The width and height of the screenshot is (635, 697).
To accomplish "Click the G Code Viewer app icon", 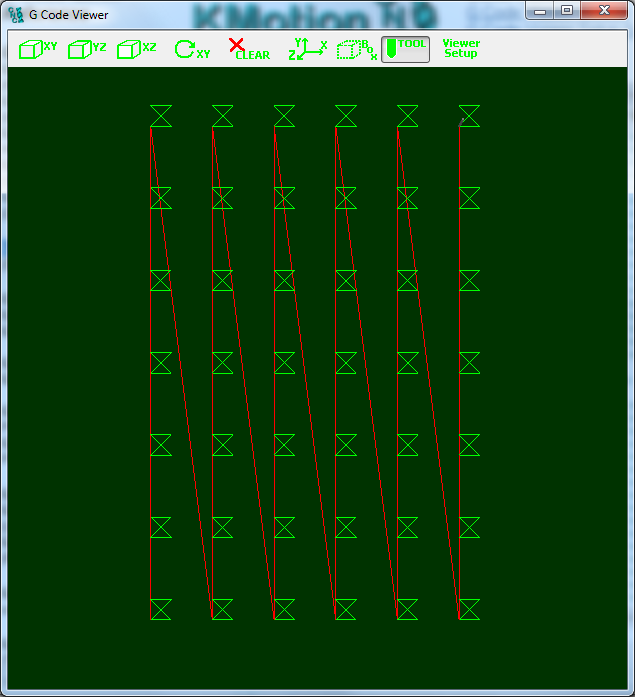I will click(x=16, y=15).
